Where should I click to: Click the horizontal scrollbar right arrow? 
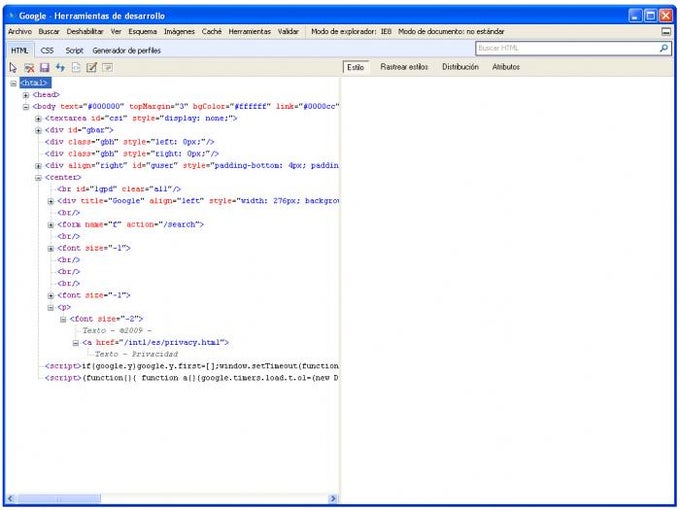click(x=333, y=499)
